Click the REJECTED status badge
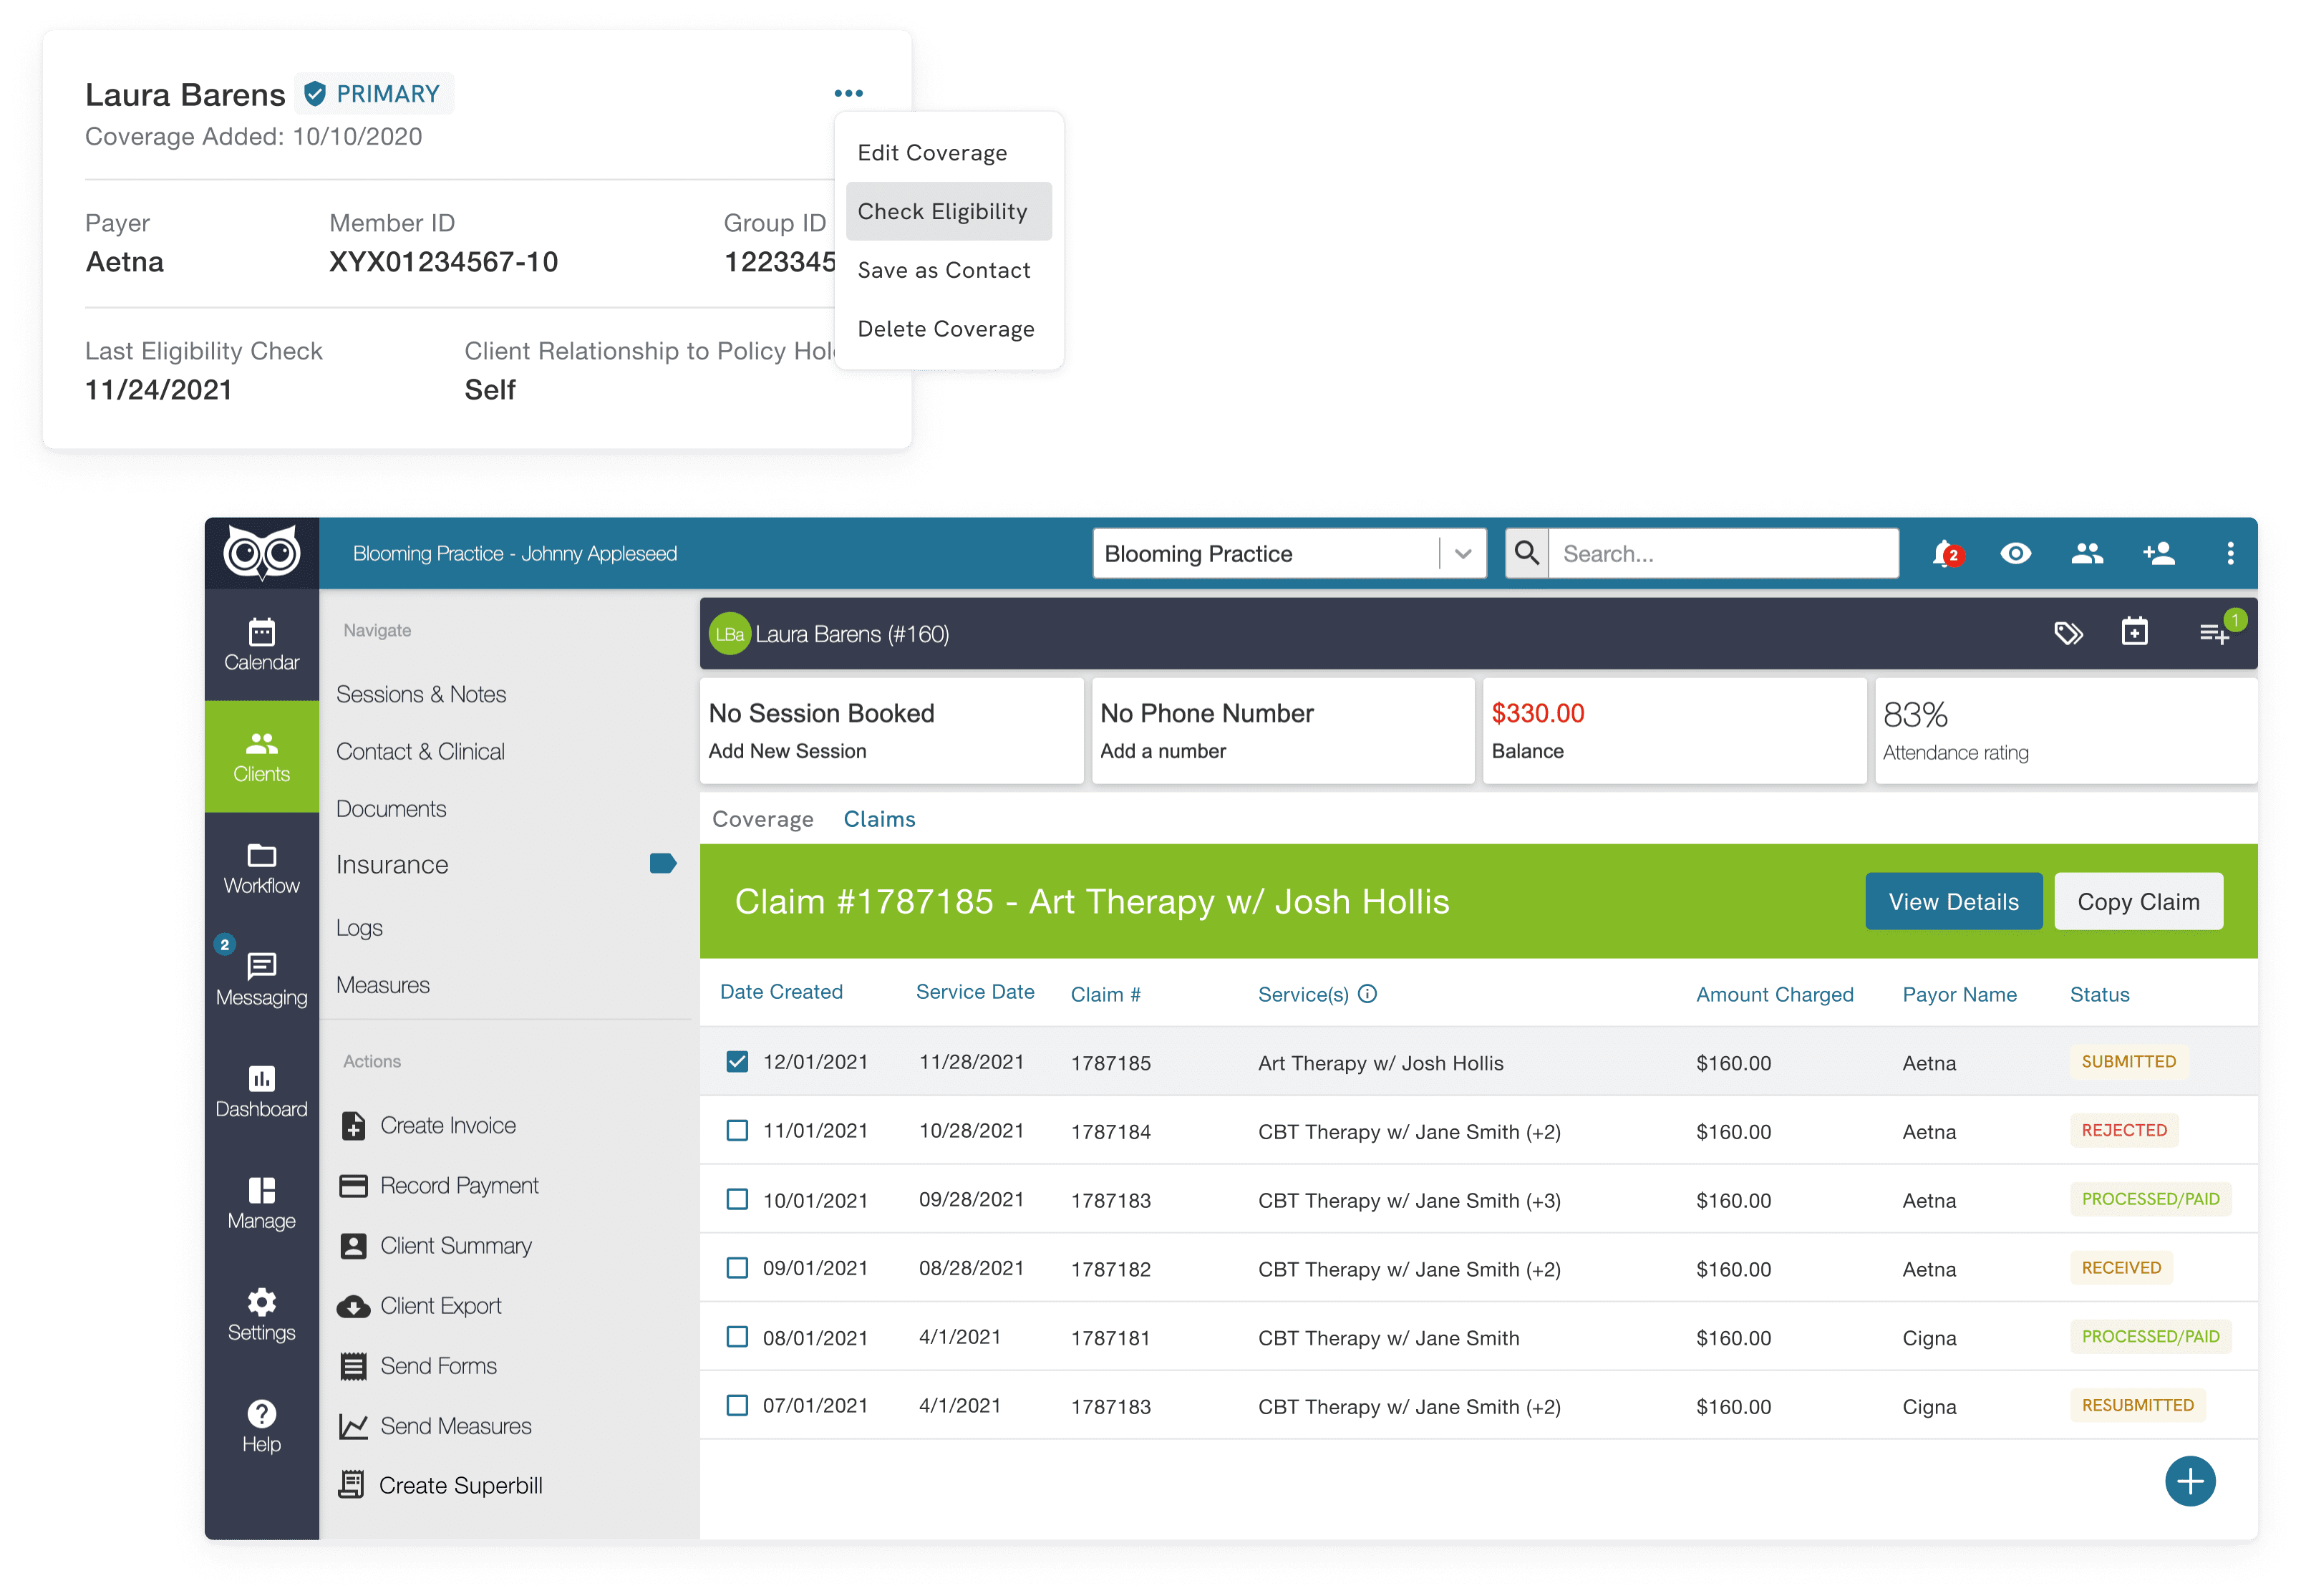The width and height of the screenshot is (2301, 1596). coord(2124,1130)
